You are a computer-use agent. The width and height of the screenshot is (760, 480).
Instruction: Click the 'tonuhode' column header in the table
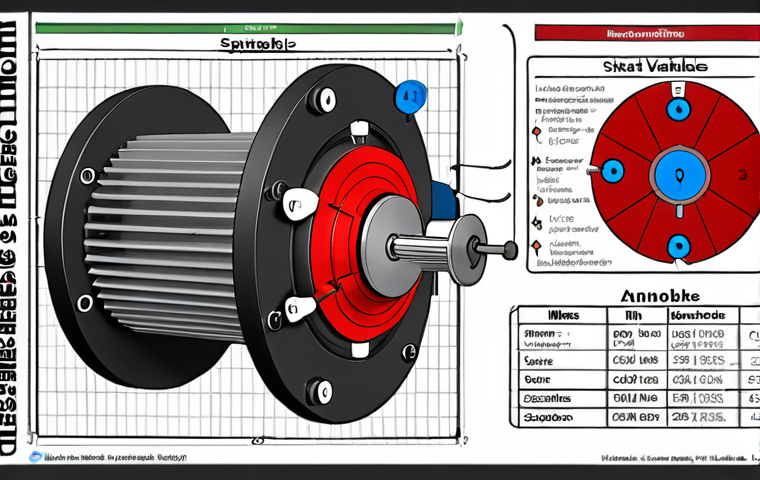[697, 316]
